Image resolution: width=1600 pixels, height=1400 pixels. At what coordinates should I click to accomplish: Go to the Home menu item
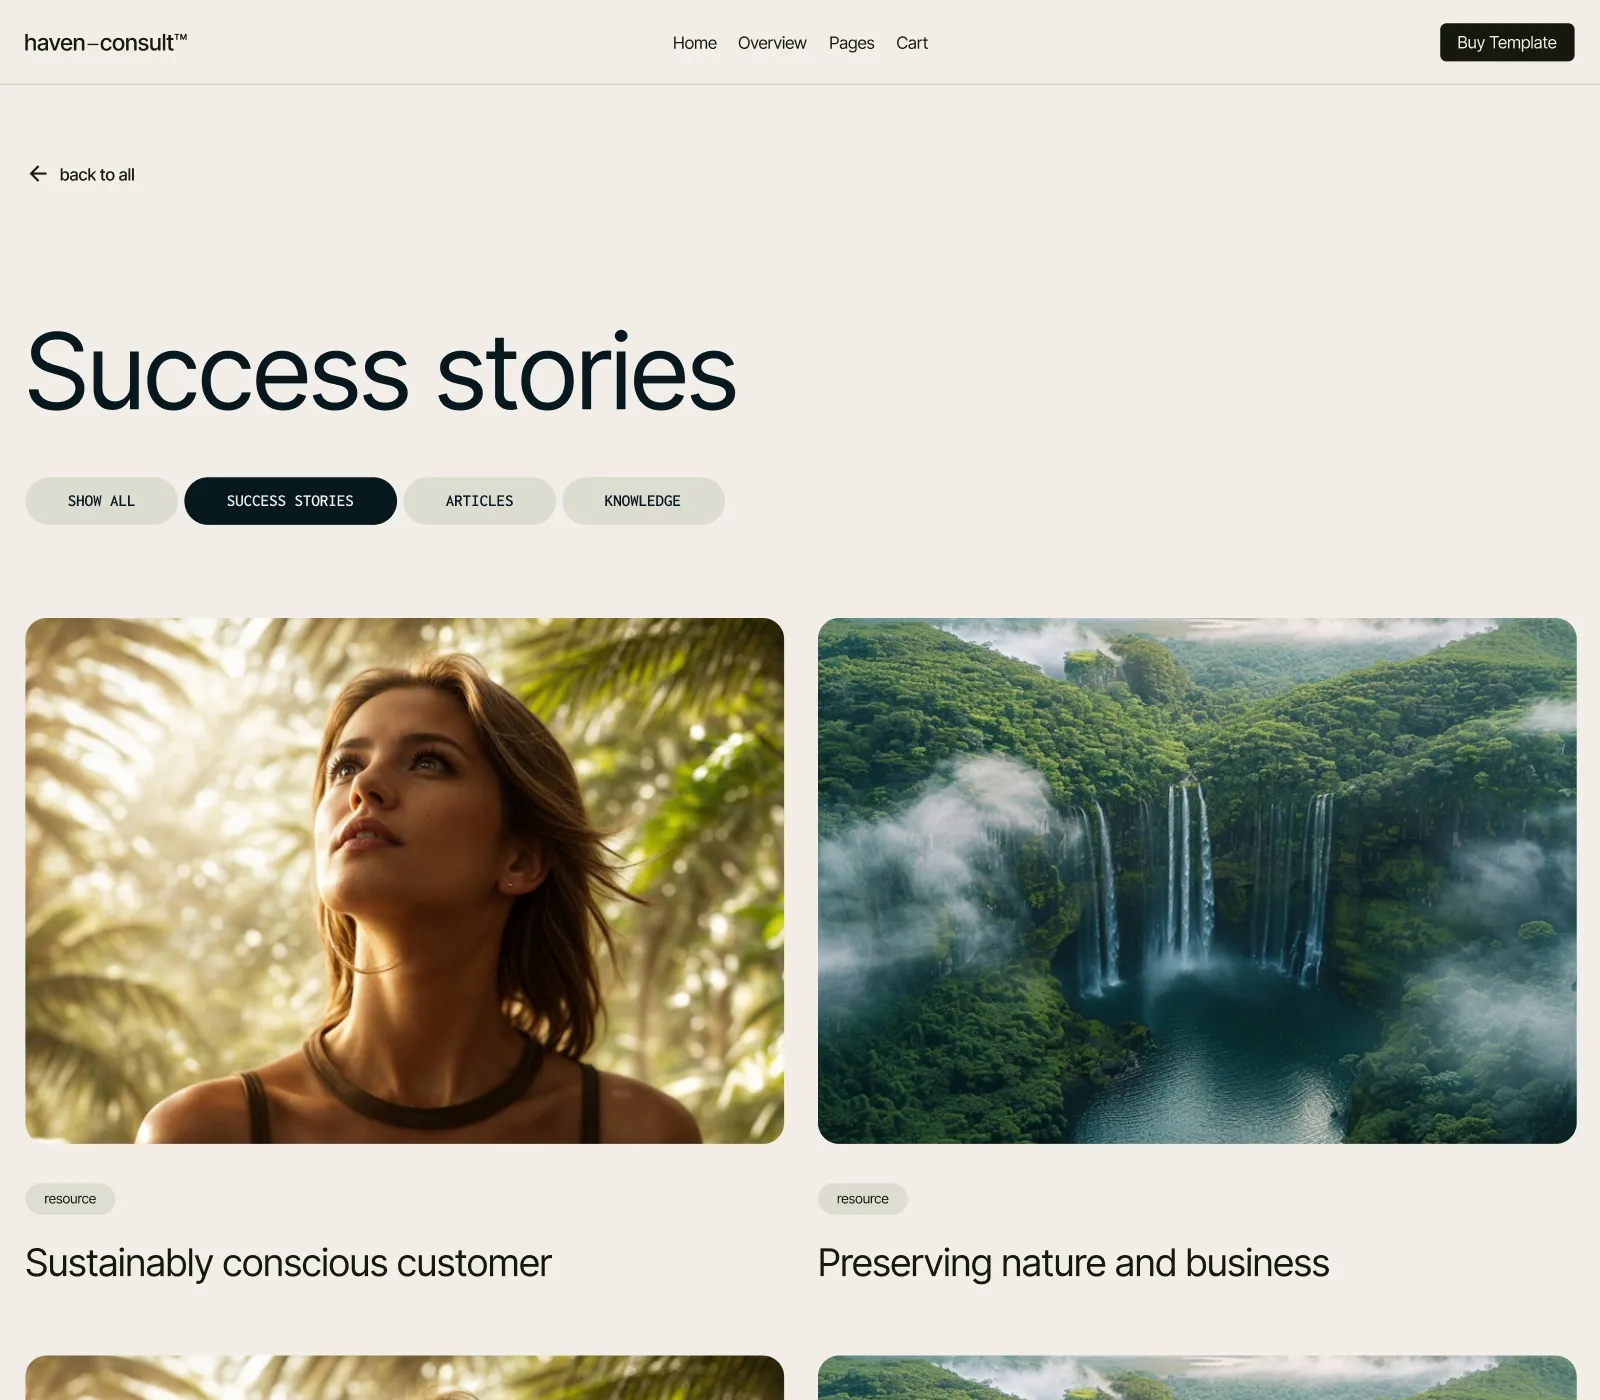[x=694, y=43]
